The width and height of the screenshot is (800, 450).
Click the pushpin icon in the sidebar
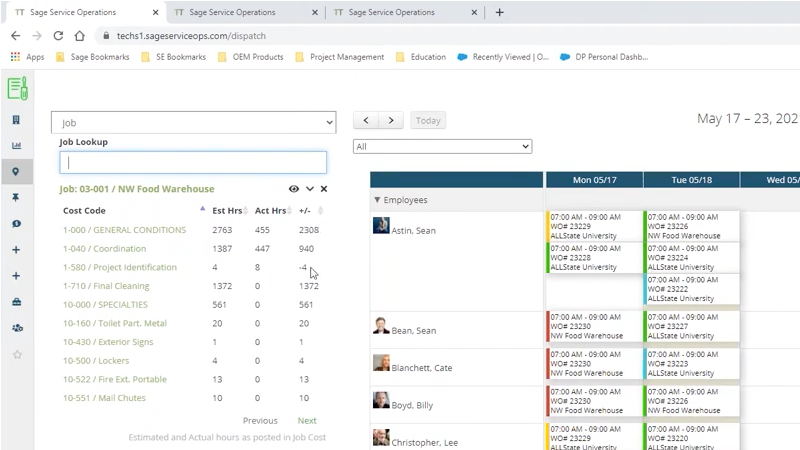click(16, 197)
